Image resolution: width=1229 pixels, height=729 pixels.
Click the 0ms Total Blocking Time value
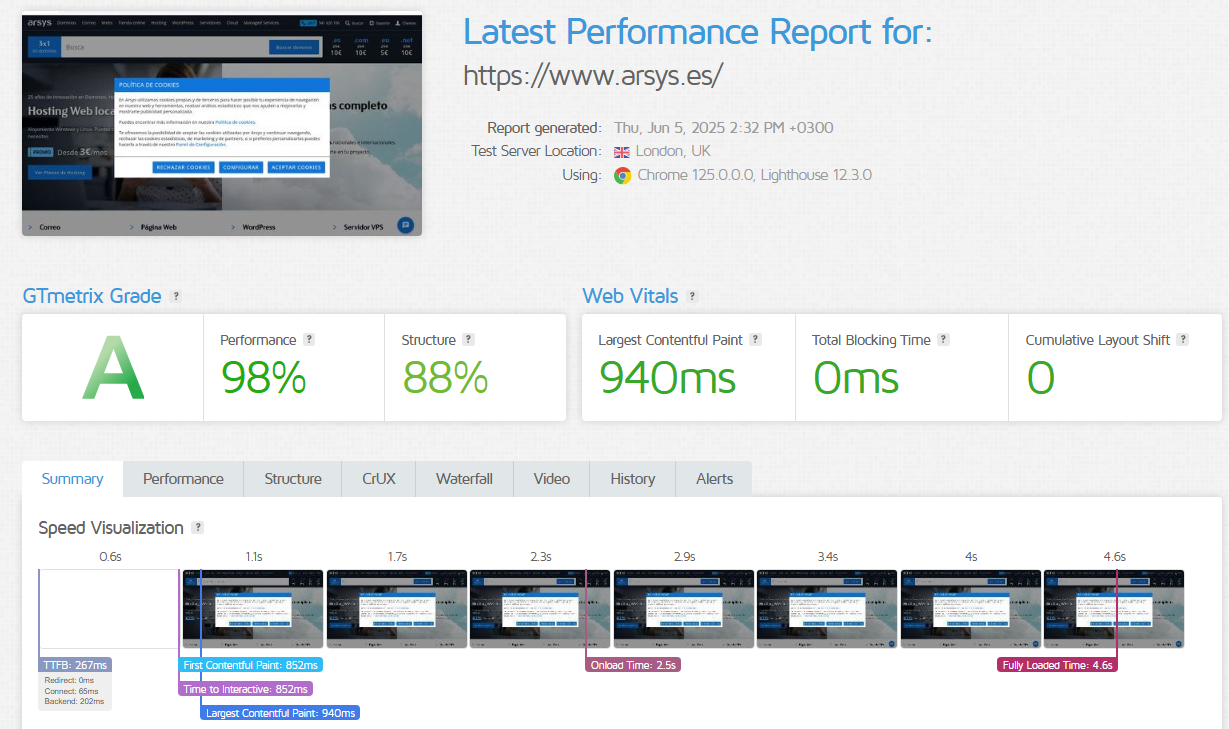click(x=855, y=378)
